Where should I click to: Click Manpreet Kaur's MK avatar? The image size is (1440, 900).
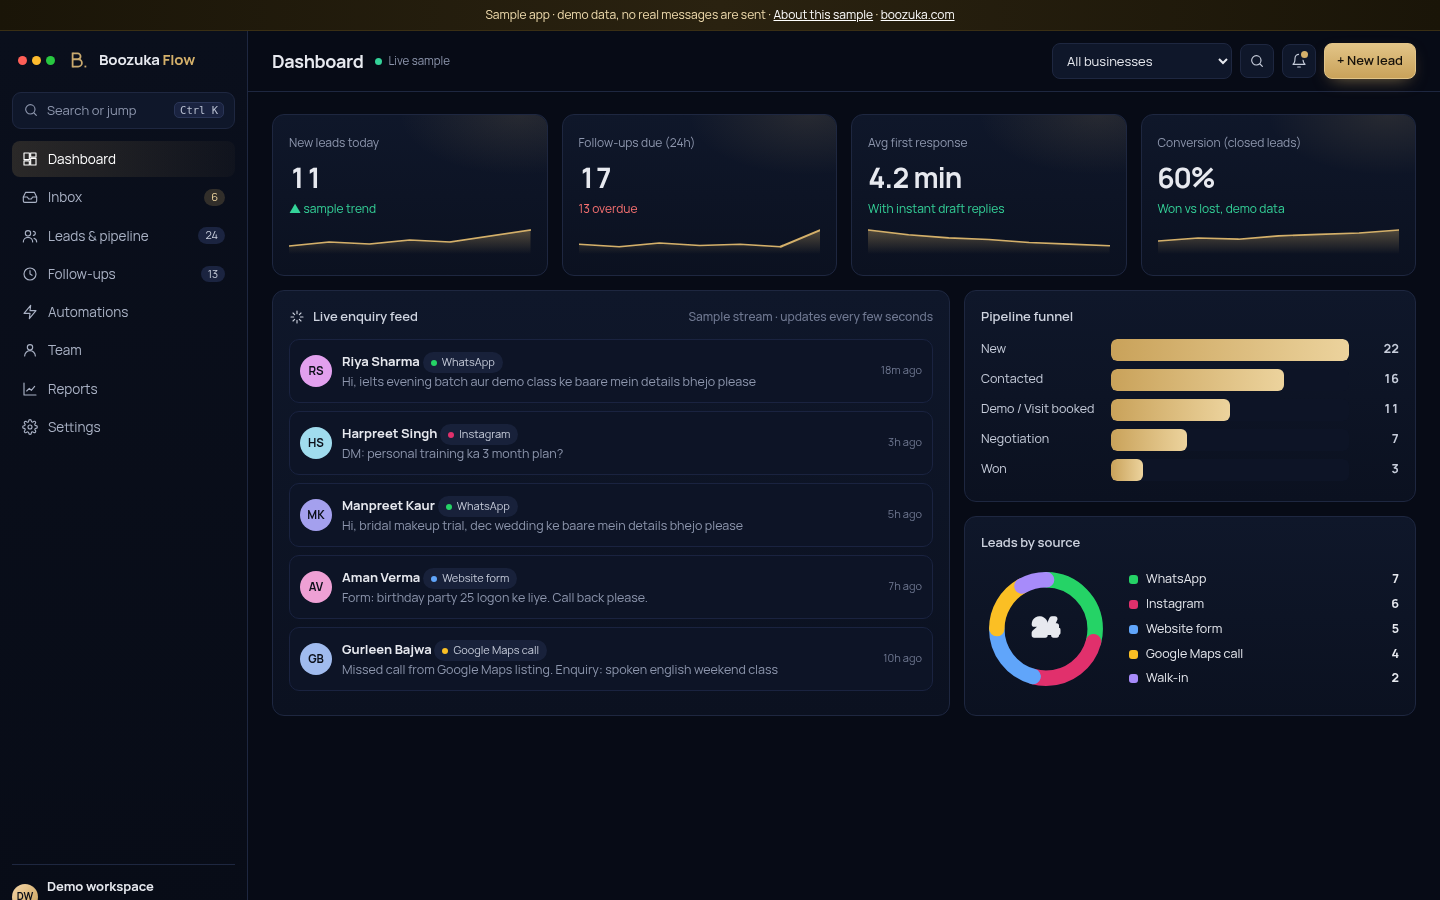316,515
